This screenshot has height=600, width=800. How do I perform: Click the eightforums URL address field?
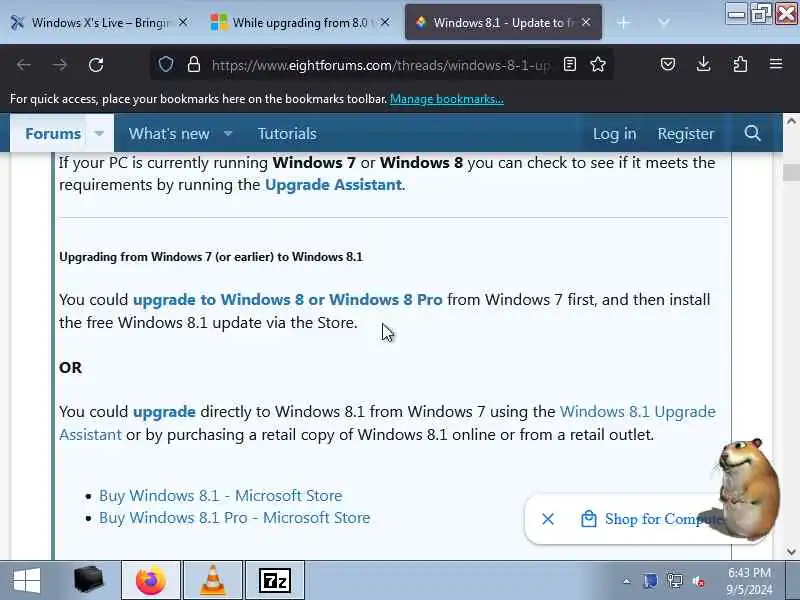pyautogui.click(x=381, y=65)
